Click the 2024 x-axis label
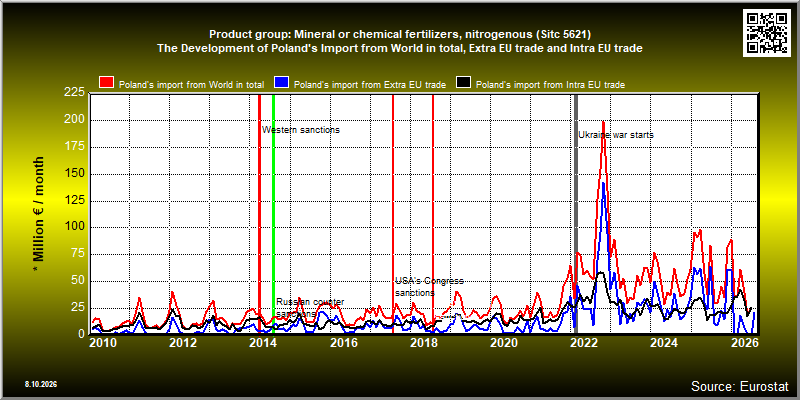 (665, 343)
